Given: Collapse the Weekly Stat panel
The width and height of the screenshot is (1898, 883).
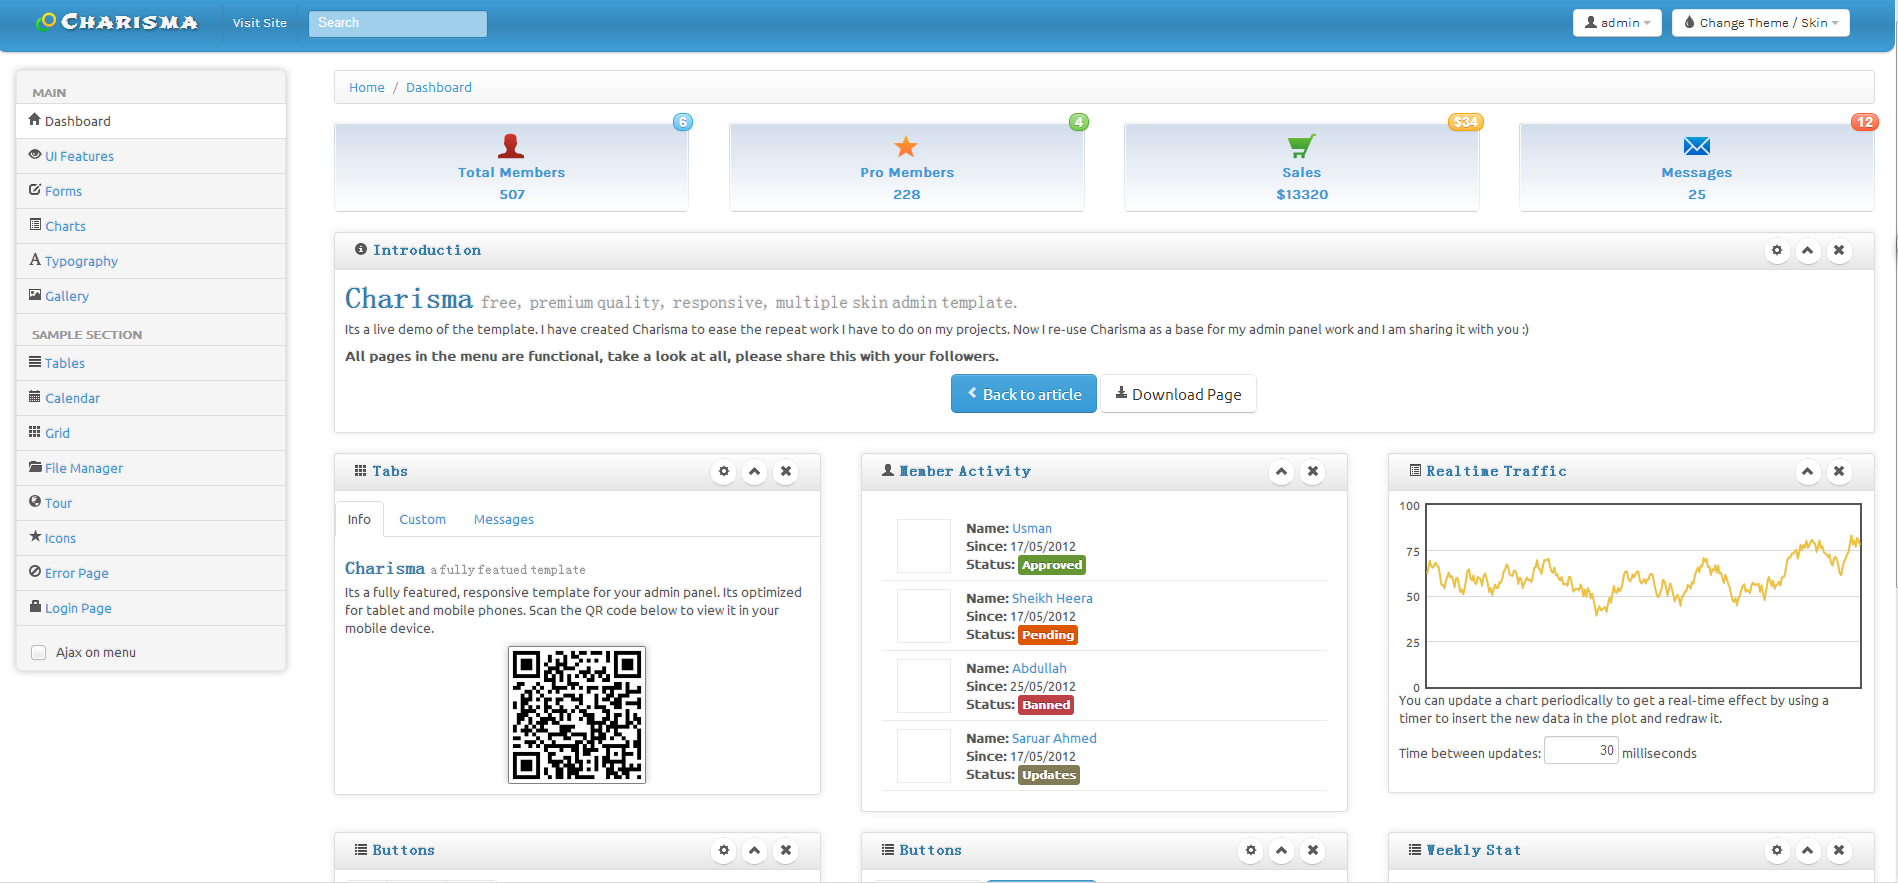Looking at the screenshot, I should [x=1808, y=851].
